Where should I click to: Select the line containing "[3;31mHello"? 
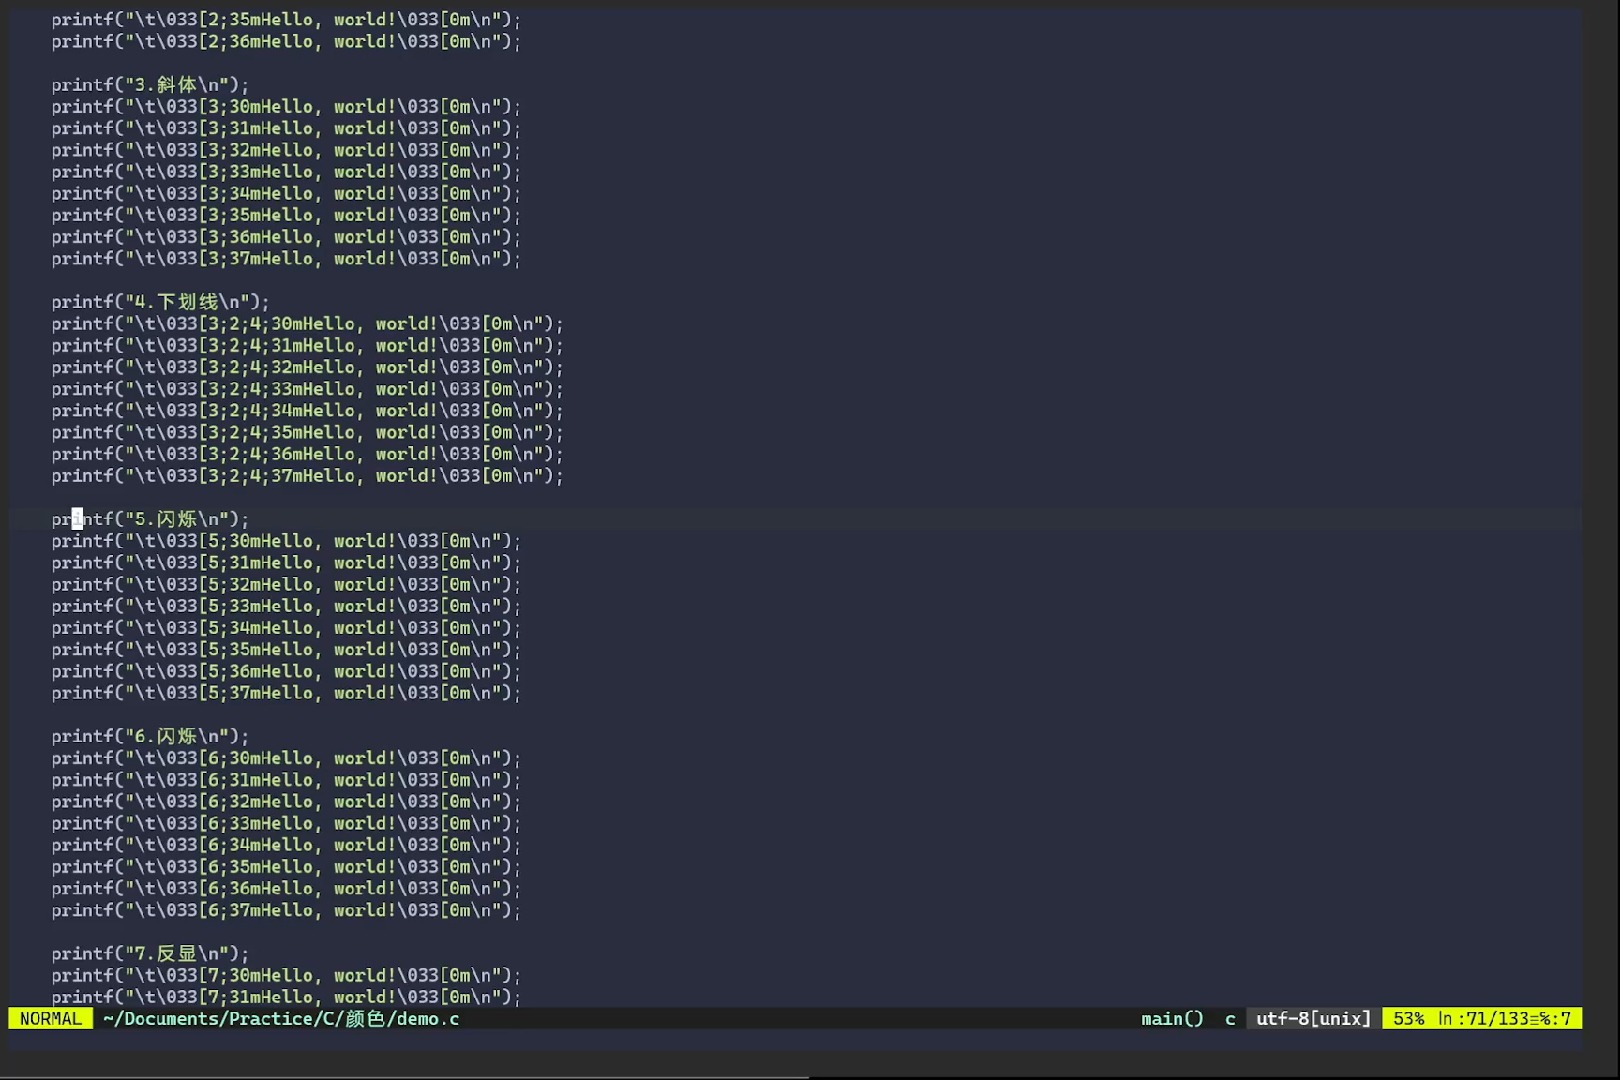(286, 128)
